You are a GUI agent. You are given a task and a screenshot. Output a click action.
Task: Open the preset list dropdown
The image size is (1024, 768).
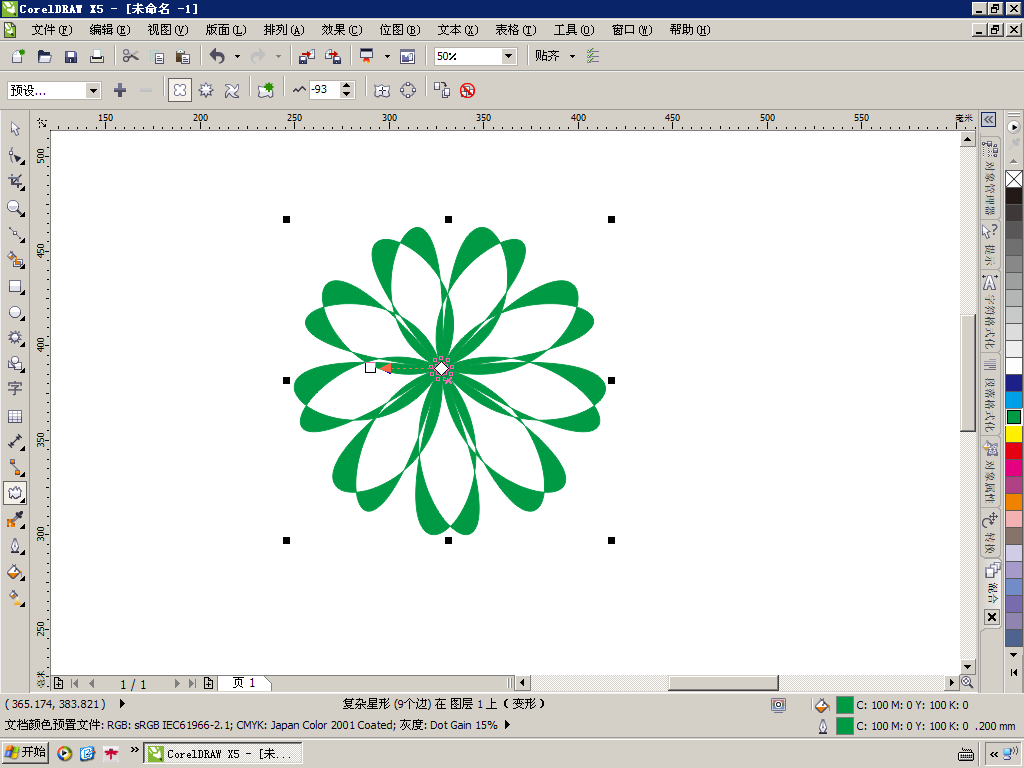pos(93,90)
